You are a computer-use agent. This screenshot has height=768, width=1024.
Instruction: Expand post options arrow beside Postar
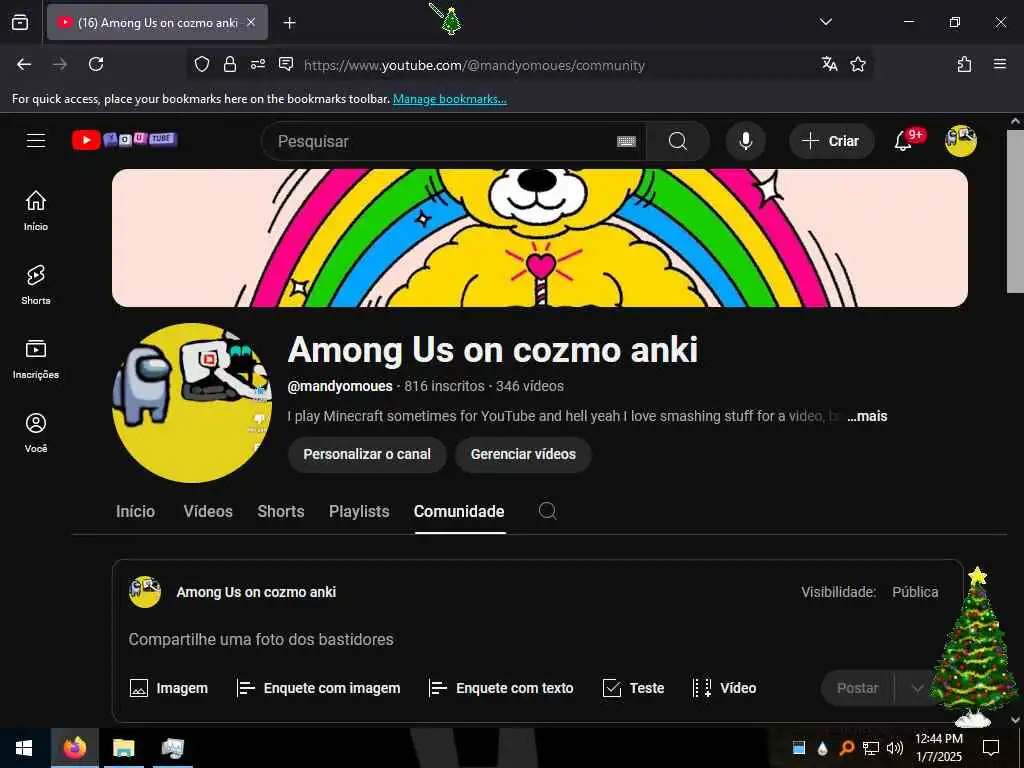917,688
